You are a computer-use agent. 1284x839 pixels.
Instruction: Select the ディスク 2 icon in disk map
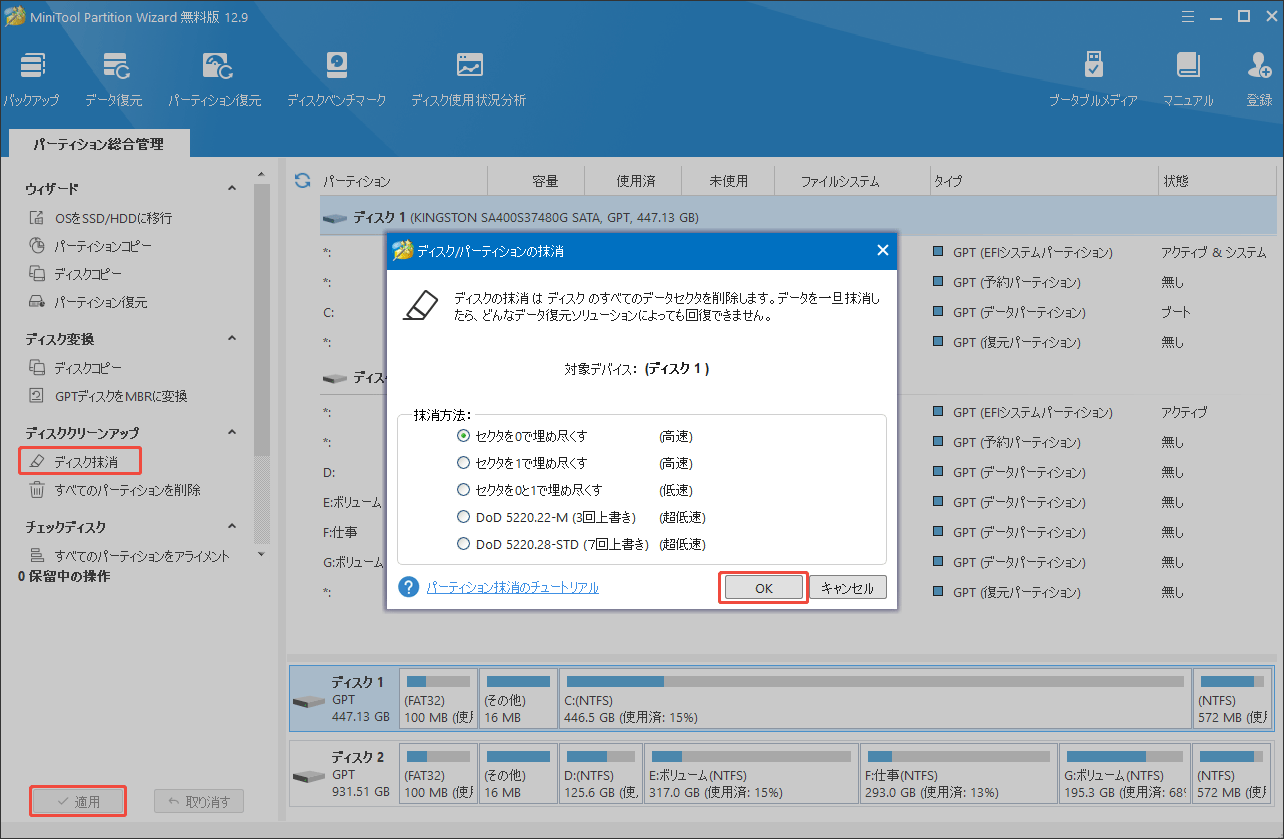point(310,777)
